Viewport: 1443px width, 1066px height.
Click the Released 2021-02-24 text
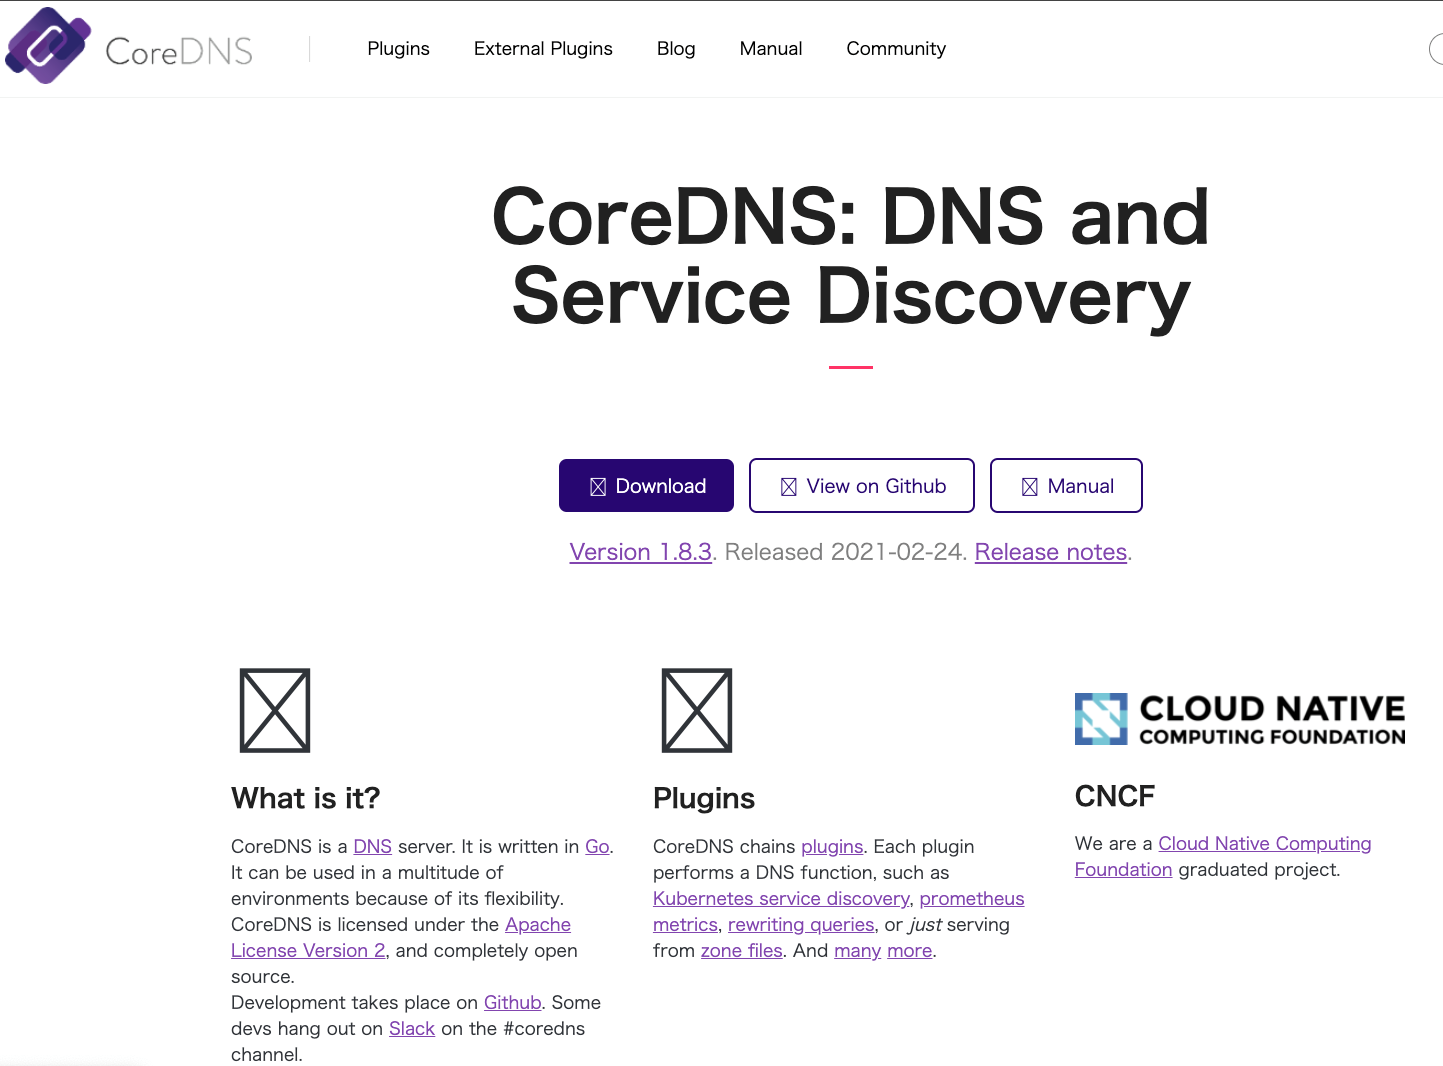click(844, 552)
